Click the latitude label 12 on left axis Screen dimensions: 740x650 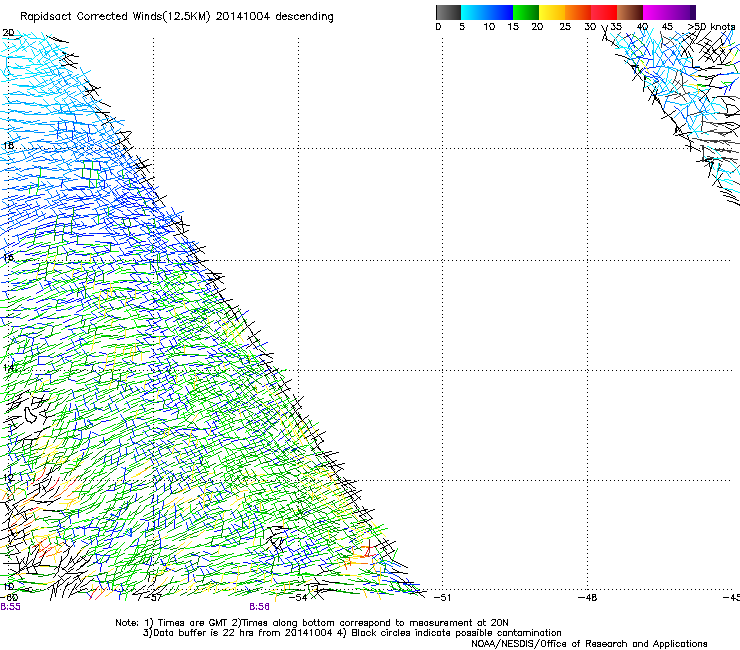(x=8, y=478)
